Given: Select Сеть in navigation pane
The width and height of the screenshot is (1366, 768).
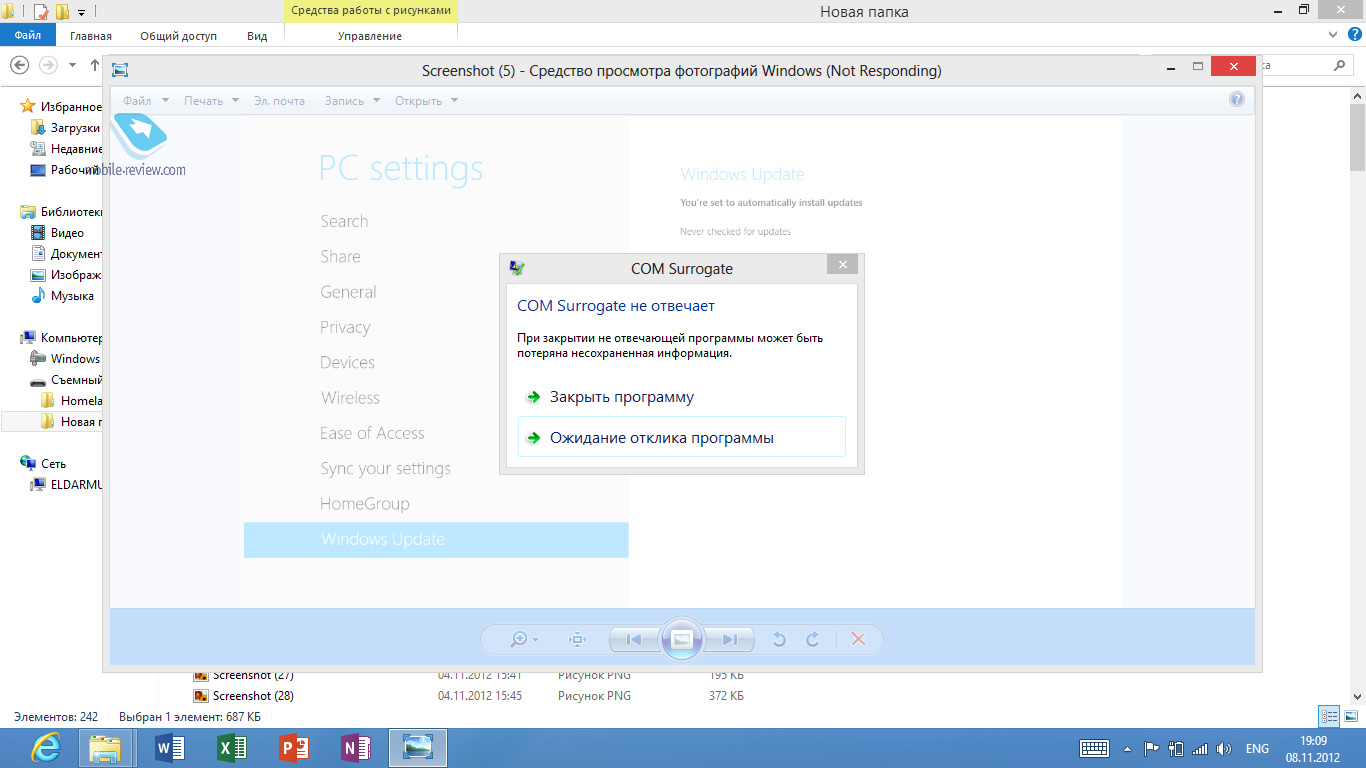Looking at the screenshot, I should point(43,464).
